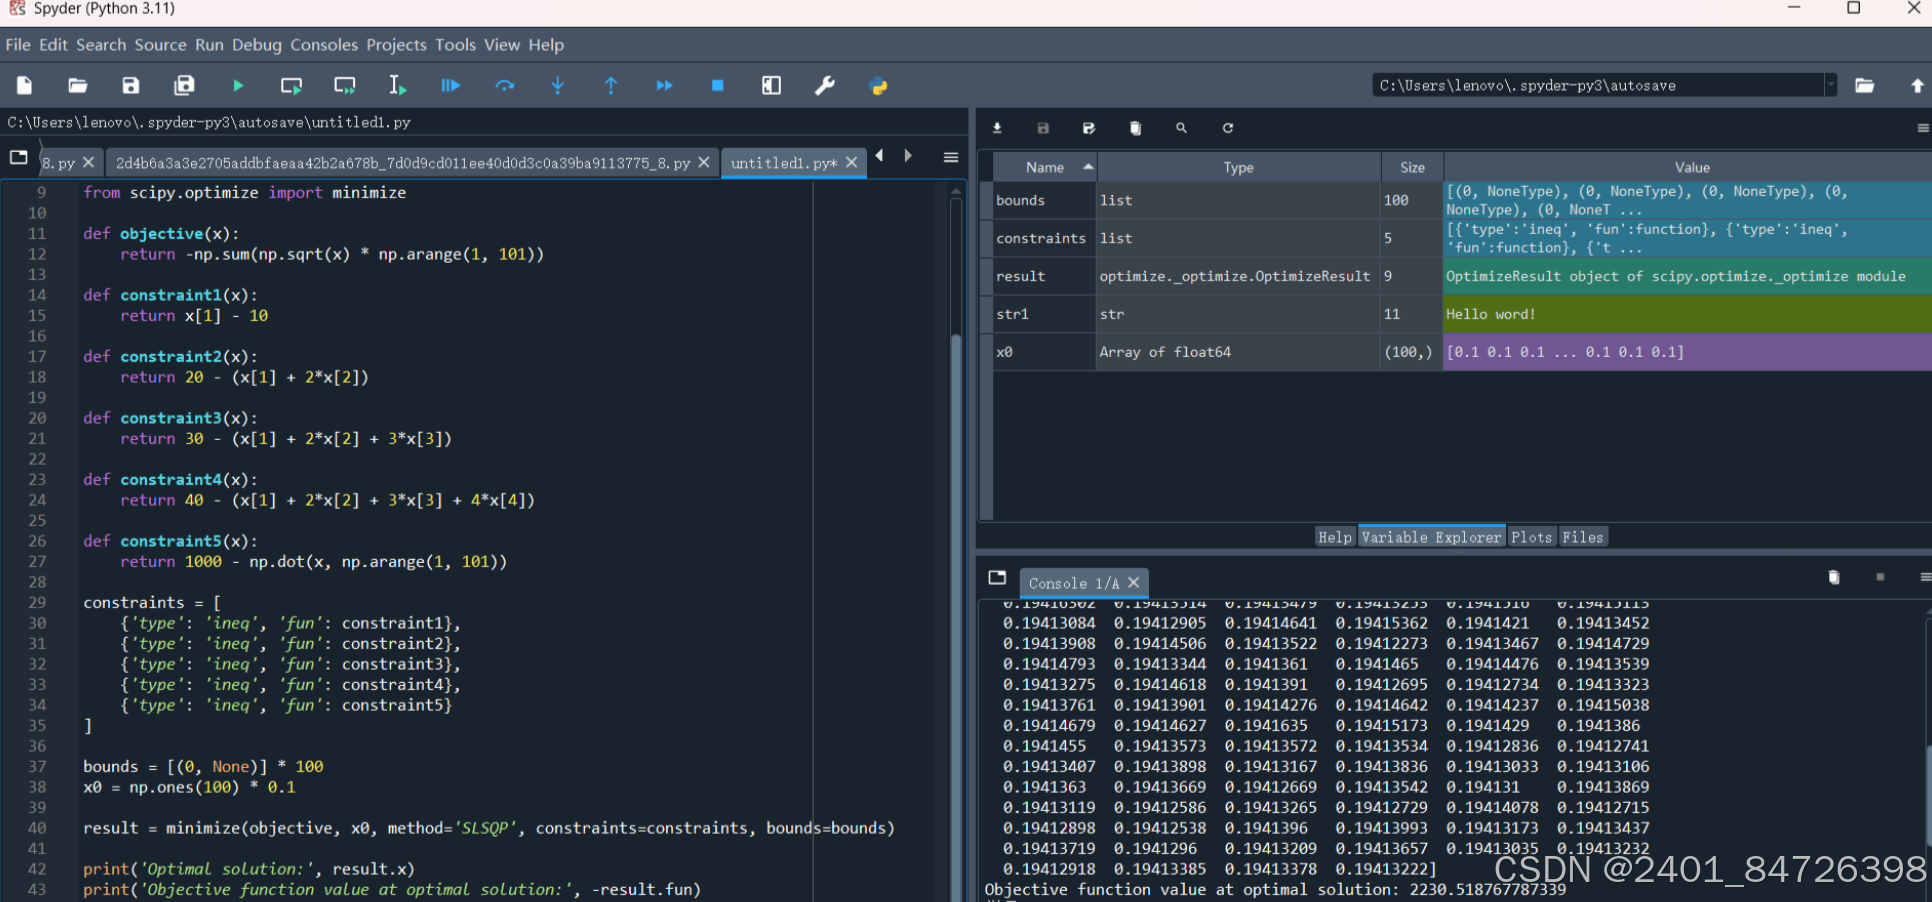Browse tabs in the console pane
The height and width of the screenshot is (902, 1932).
tap(997, 577)
